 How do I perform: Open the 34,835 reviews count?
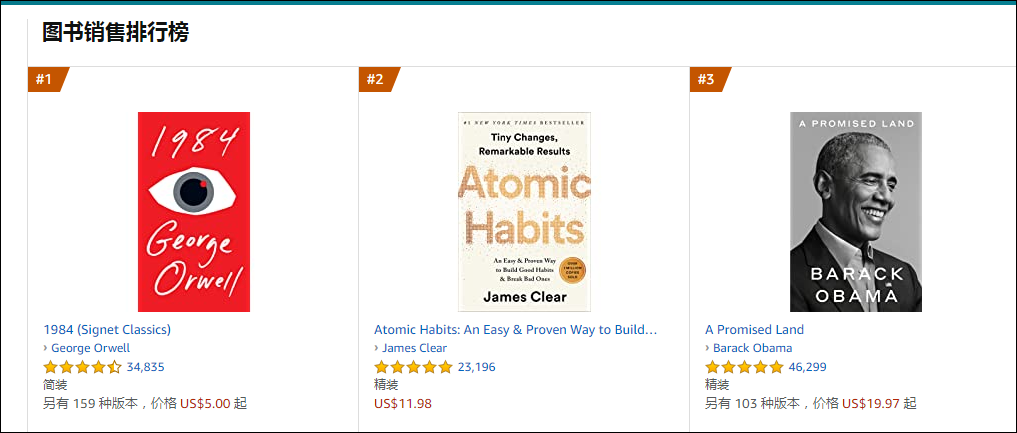(x=146, y=367)
